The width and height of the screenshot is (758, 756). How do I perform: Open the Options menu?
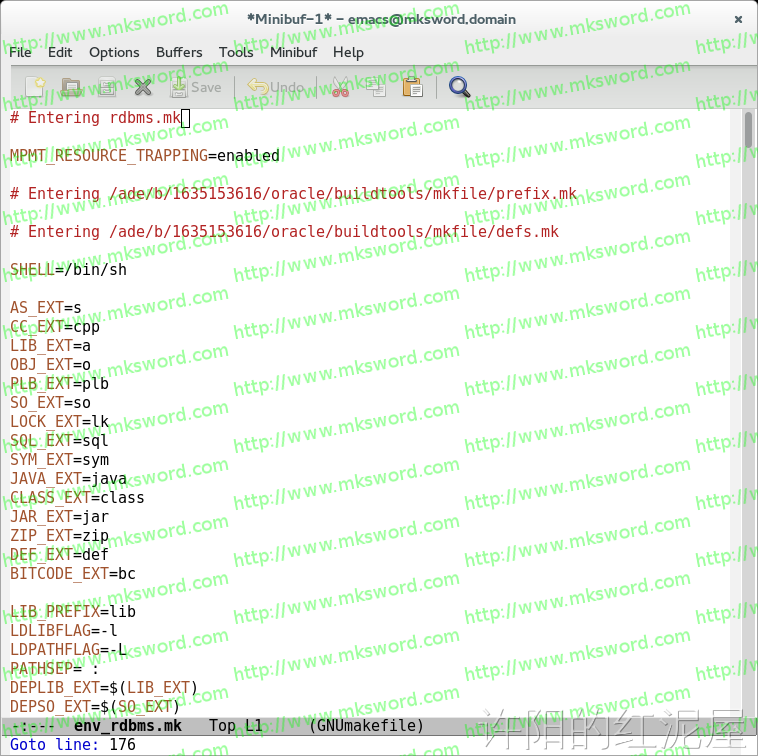coord(114,52)
